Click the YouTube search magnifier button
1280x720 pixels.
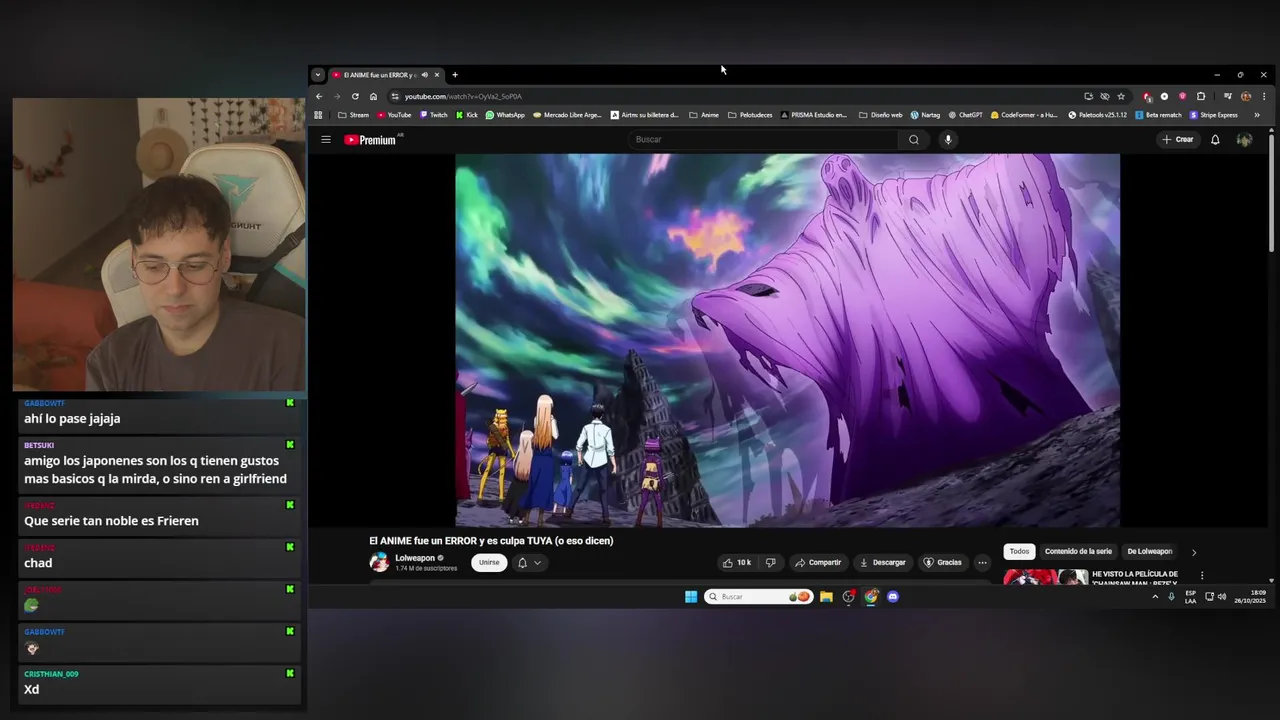click(914, 140)
